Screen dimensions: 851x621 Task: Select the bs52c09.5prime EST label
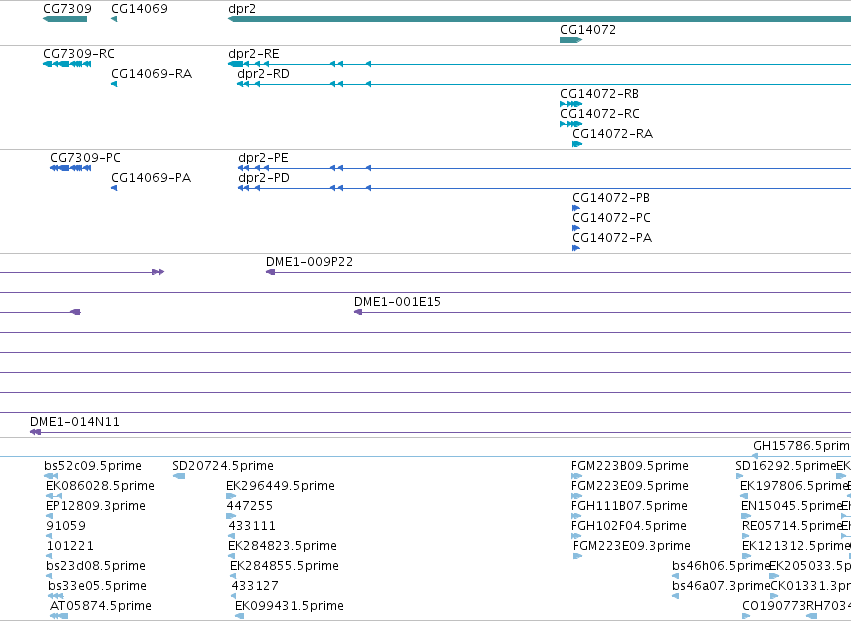pos(93,466)
